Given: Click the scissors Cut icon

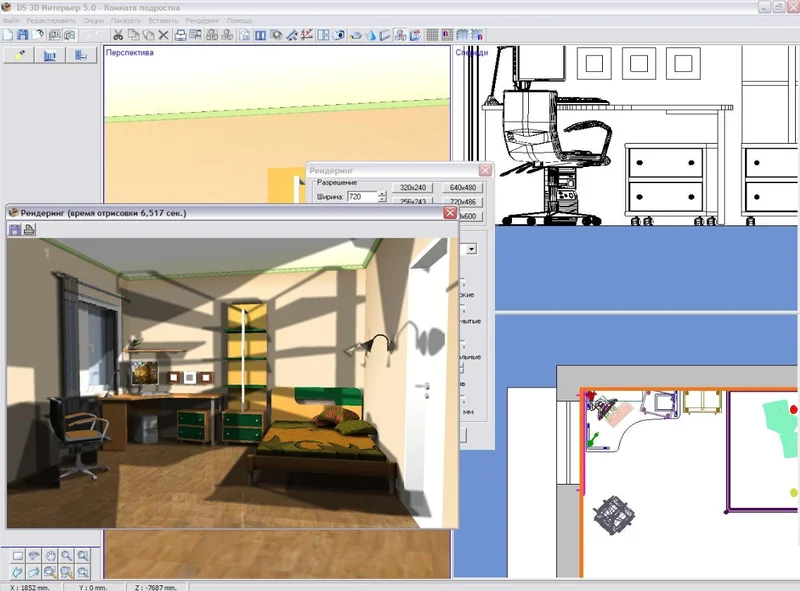Looking at the screenshot, I should click(118, 35).
